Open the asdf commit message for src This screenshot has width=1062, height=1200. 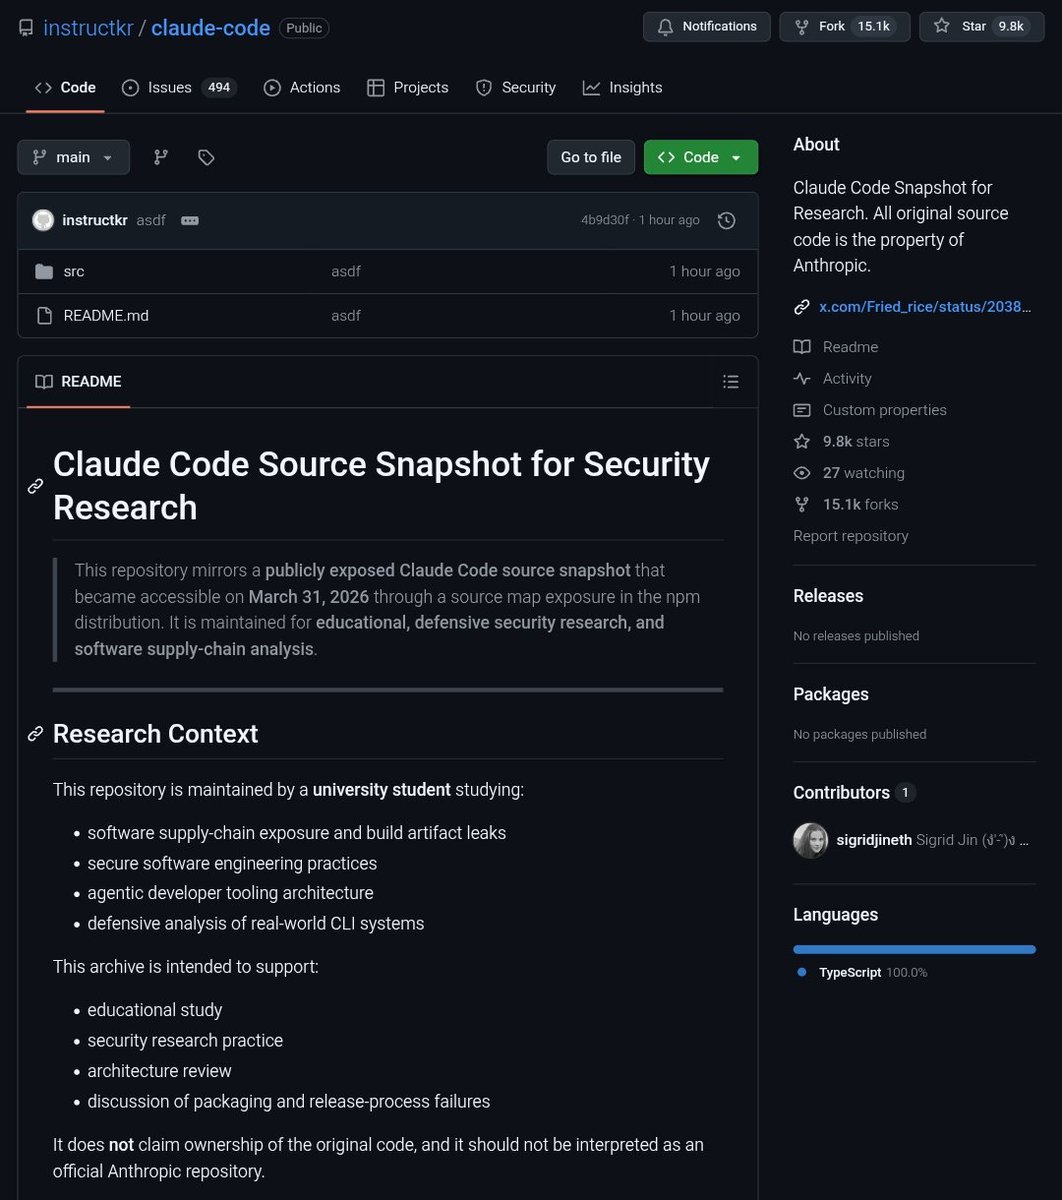tap(346, 271)
